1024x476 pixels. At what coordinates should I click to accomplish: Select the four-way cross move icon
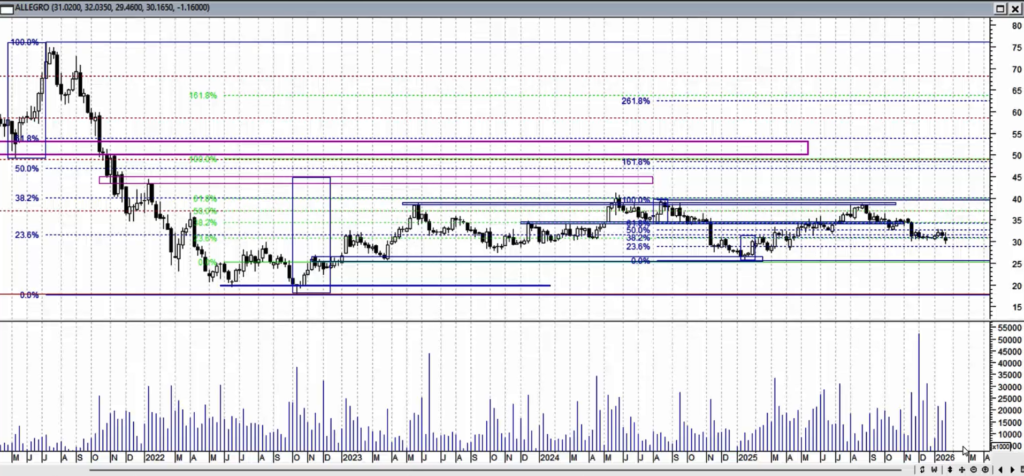(962, 469)
